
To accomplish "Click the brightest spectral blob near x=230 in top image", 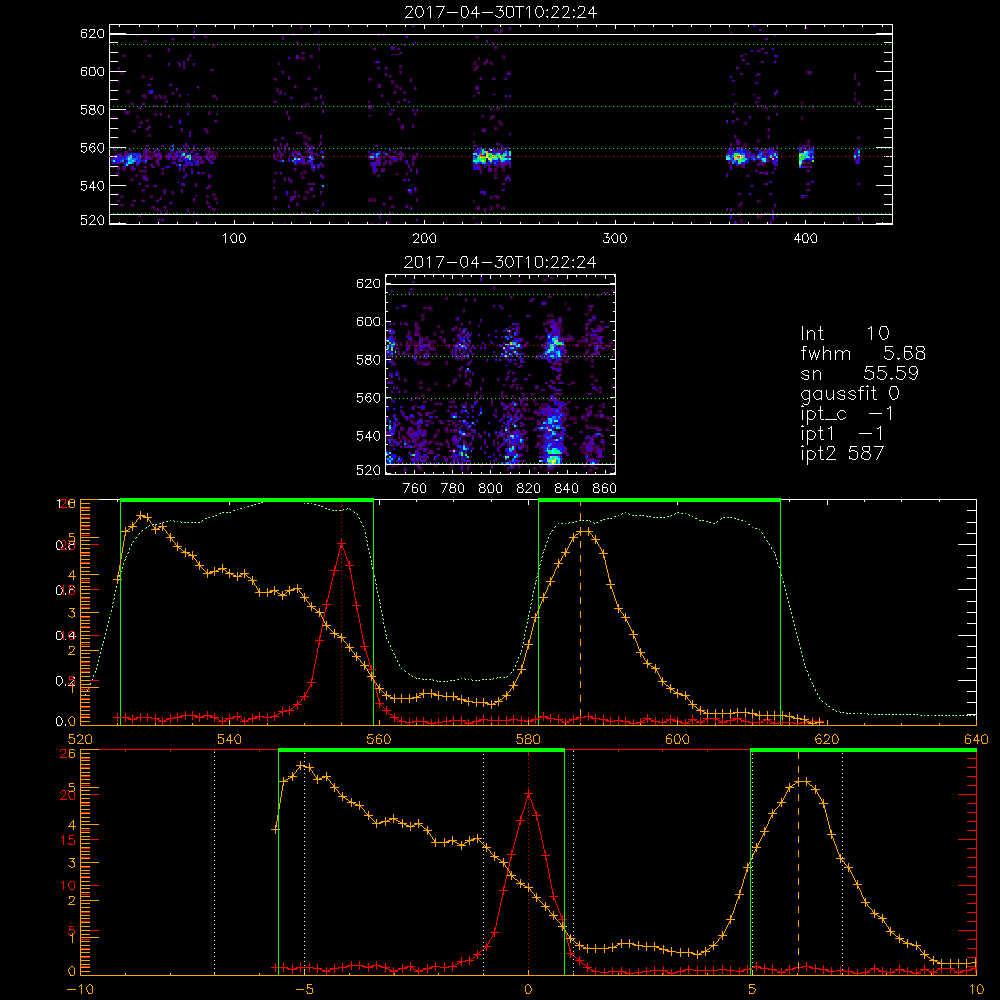I will coord(491,156).
